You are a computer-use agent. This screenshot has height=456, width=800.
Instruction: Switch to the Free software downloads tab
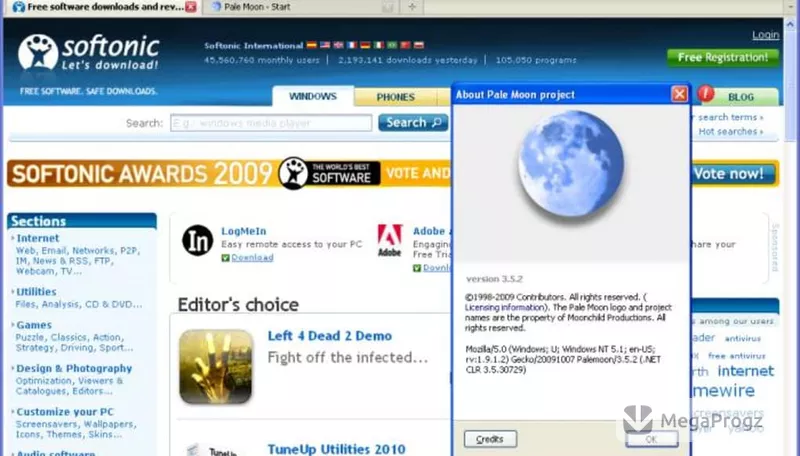[x=105, y=7]
